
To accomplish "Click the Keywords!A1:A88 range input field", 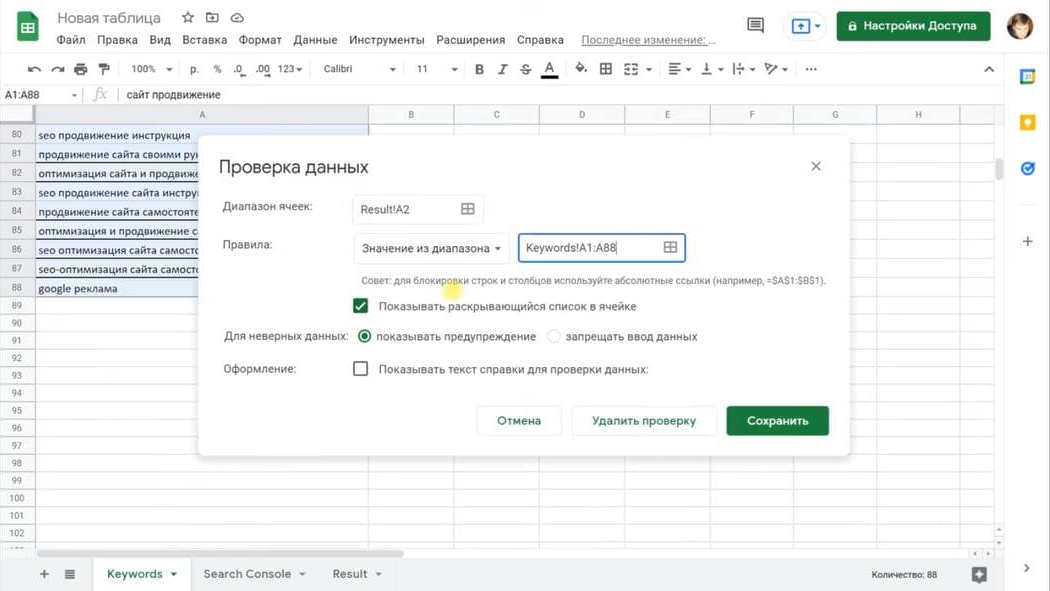I will point(590,248).
